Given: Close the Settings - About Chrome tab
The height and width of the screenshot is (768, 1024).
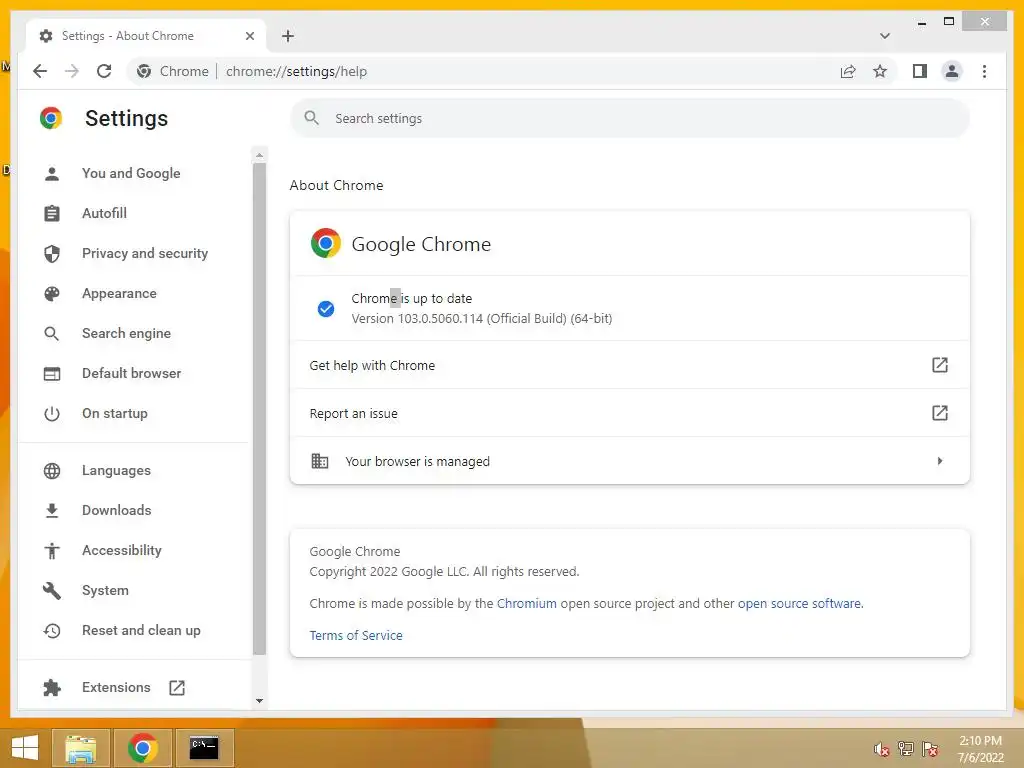Looking at the screenshot, I should coord(249,36).
